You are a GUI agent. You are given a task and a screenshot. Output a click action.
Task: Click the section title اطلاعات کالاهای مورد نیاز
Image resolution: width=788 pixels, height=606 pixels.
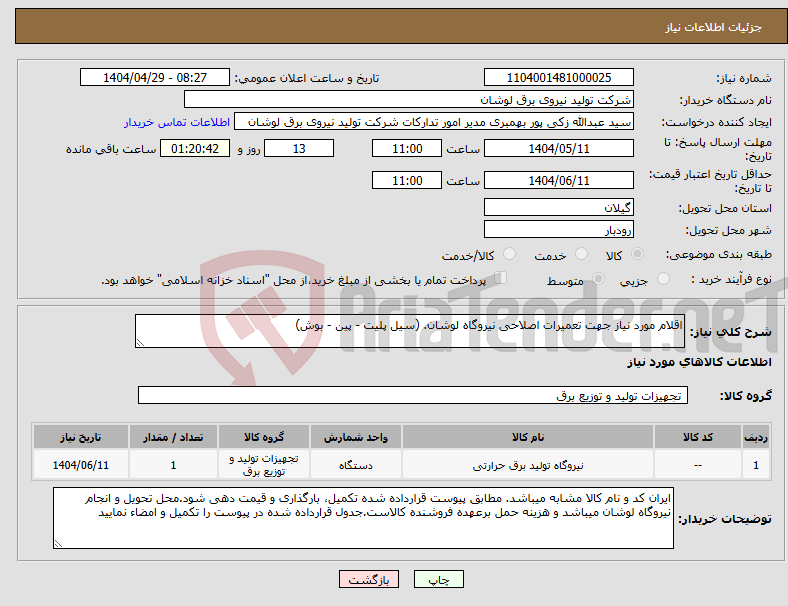699,362
